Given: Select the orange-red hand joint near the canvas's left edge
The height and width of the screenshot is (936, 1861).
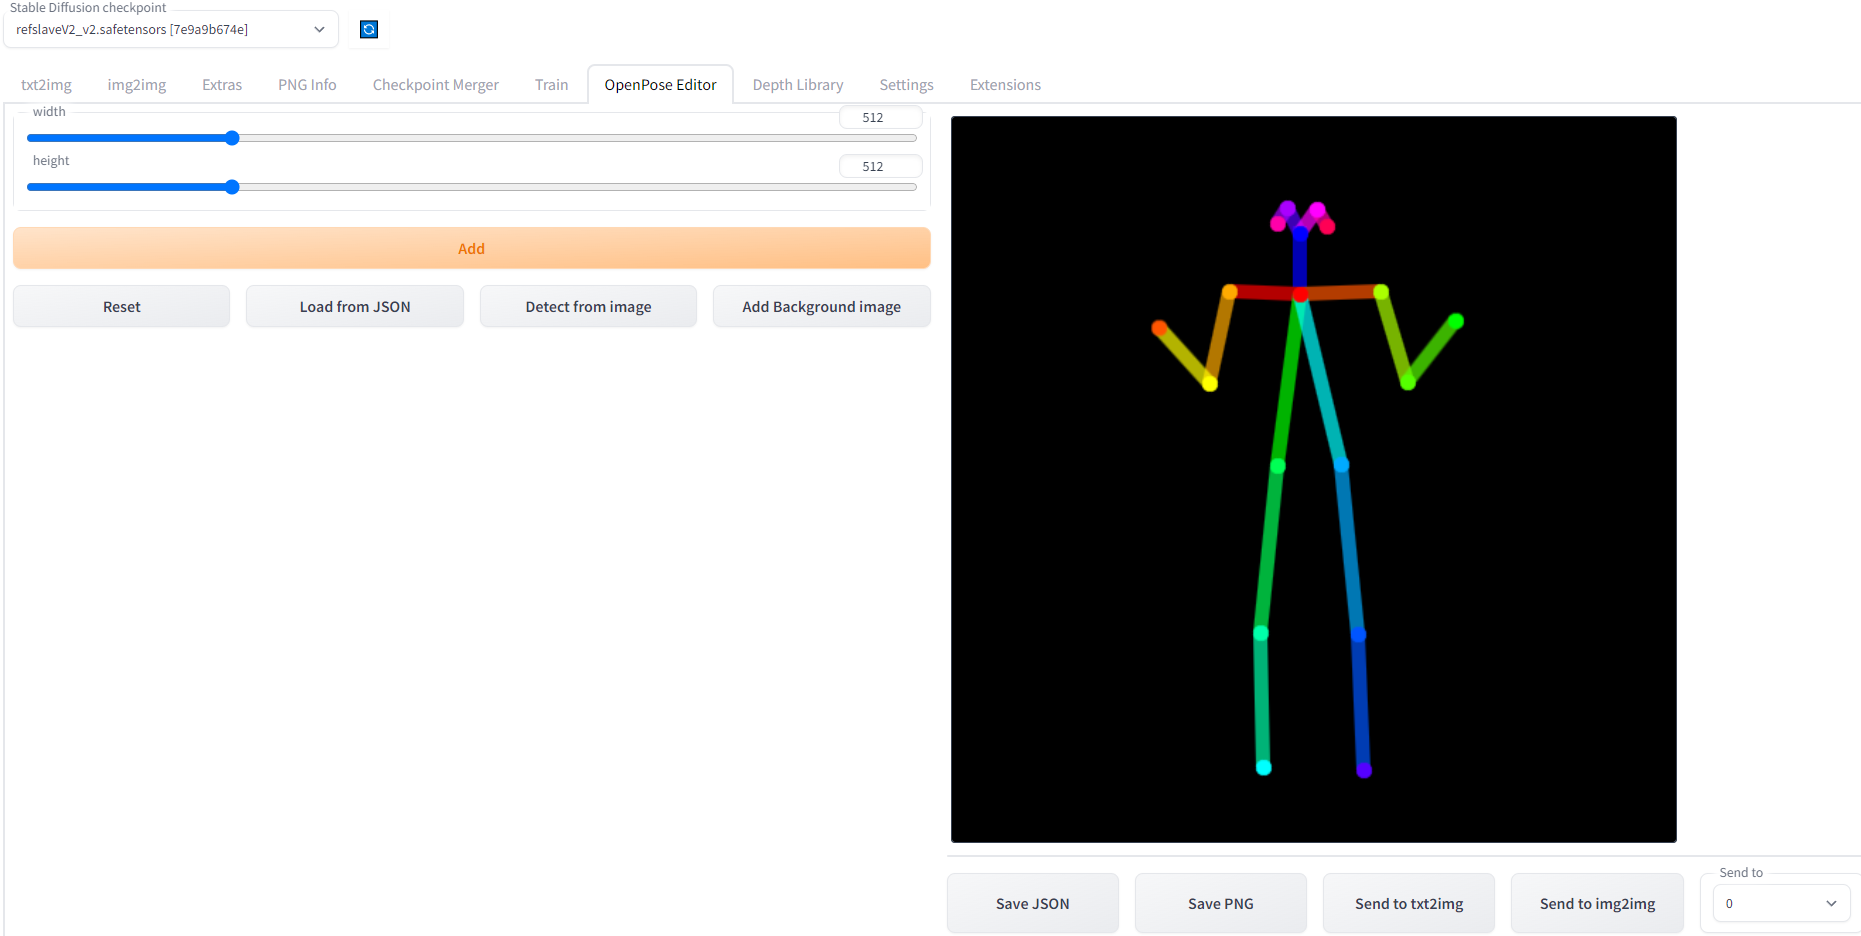Looking at the screenshot, I should 1159,328.
